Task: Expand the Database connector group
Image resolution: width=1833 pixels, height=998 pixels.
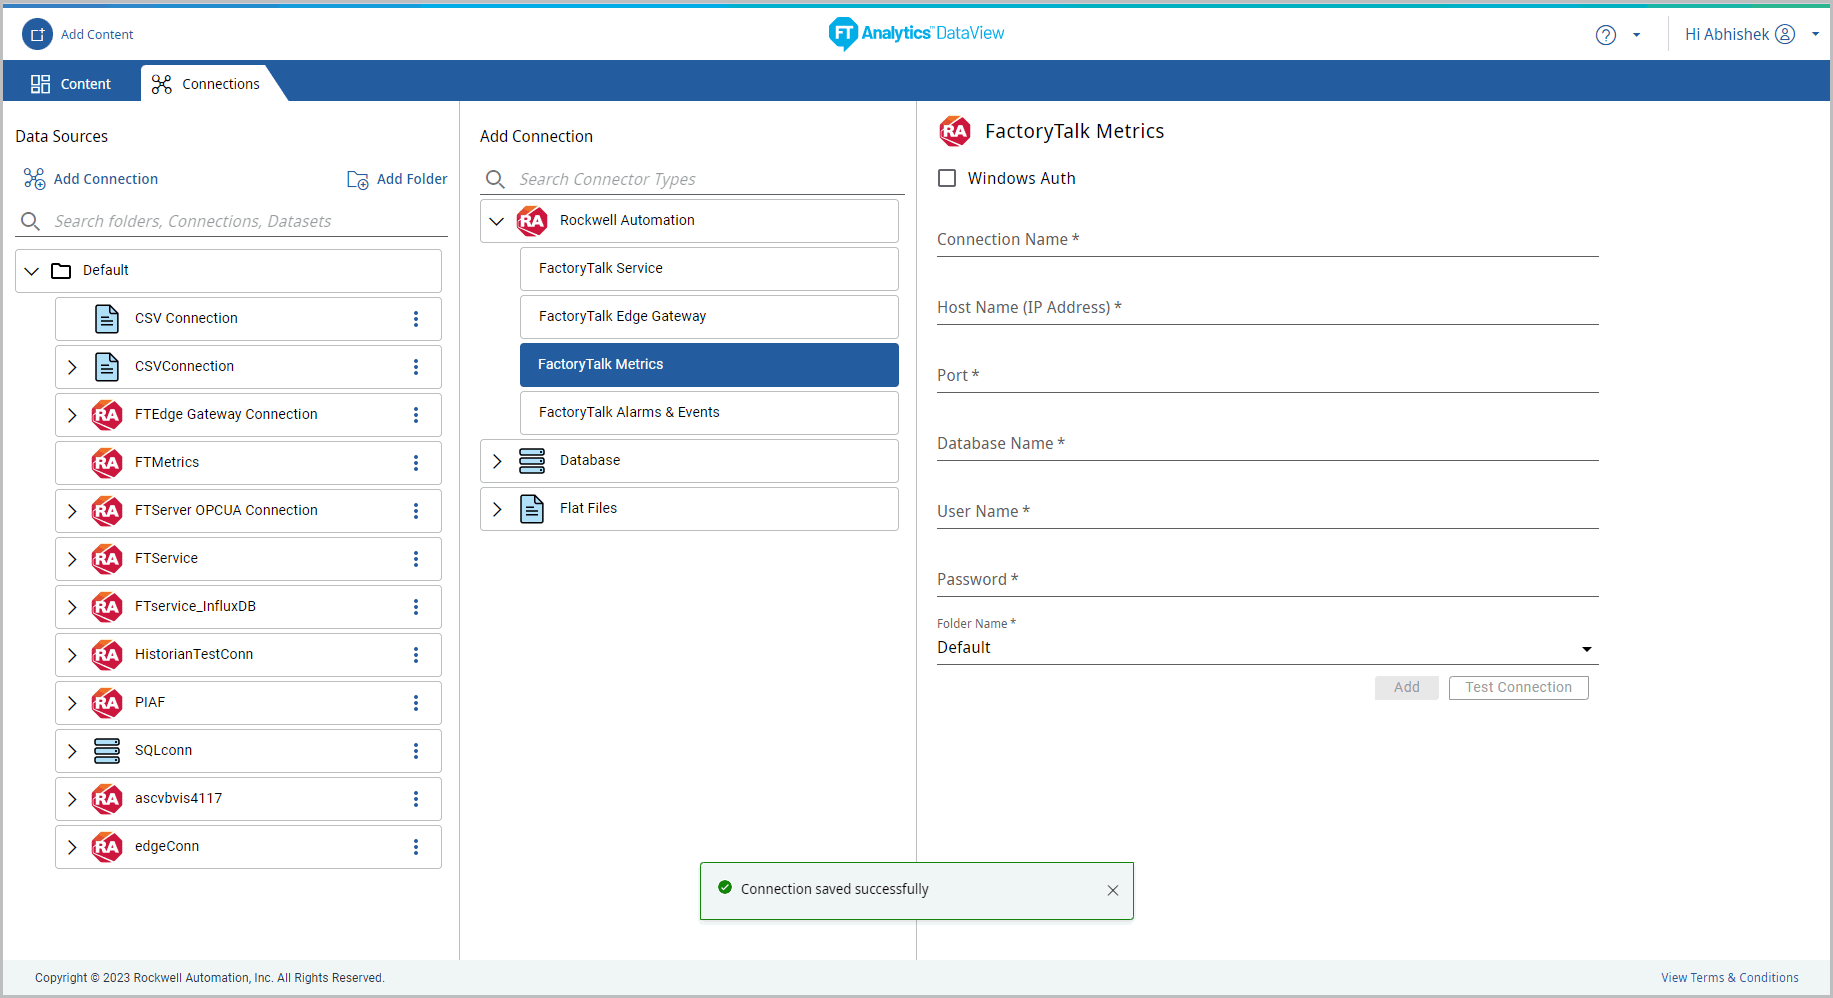Action: coord(497,461)
